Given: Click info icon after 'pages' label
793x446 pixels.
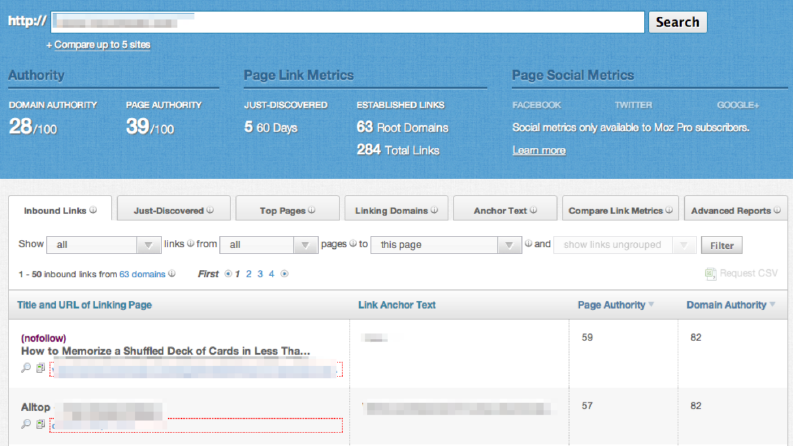Looking at the screenshot, I should (x=353, y=244).
